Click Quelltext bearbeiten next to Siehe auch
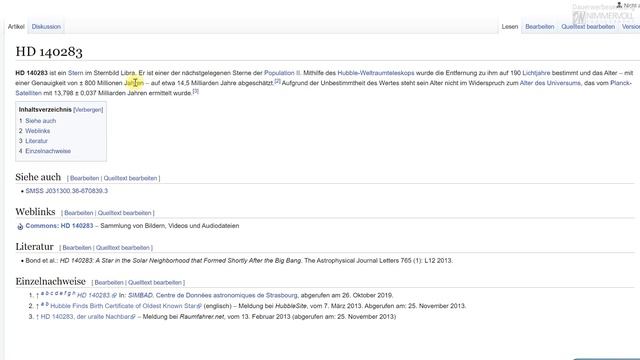 130,178
